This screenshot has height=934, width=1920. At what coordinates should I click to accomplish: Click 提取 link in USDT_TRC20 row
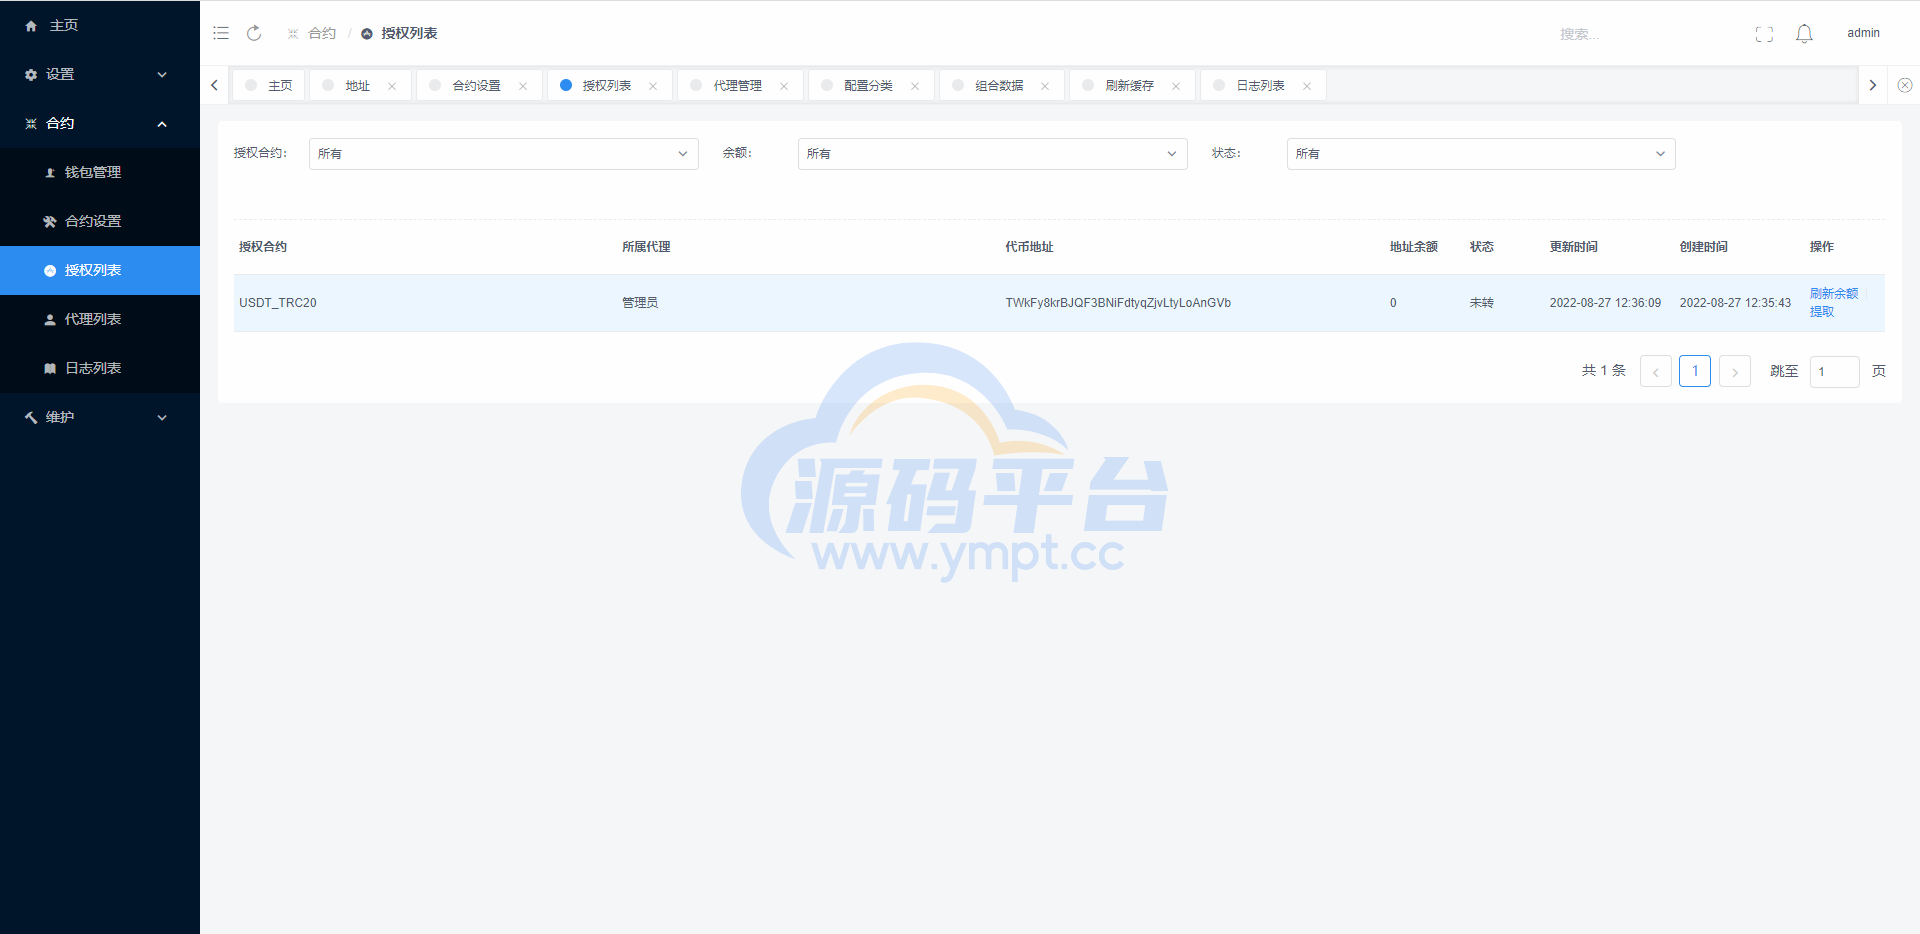click(x=1821, y=312)
